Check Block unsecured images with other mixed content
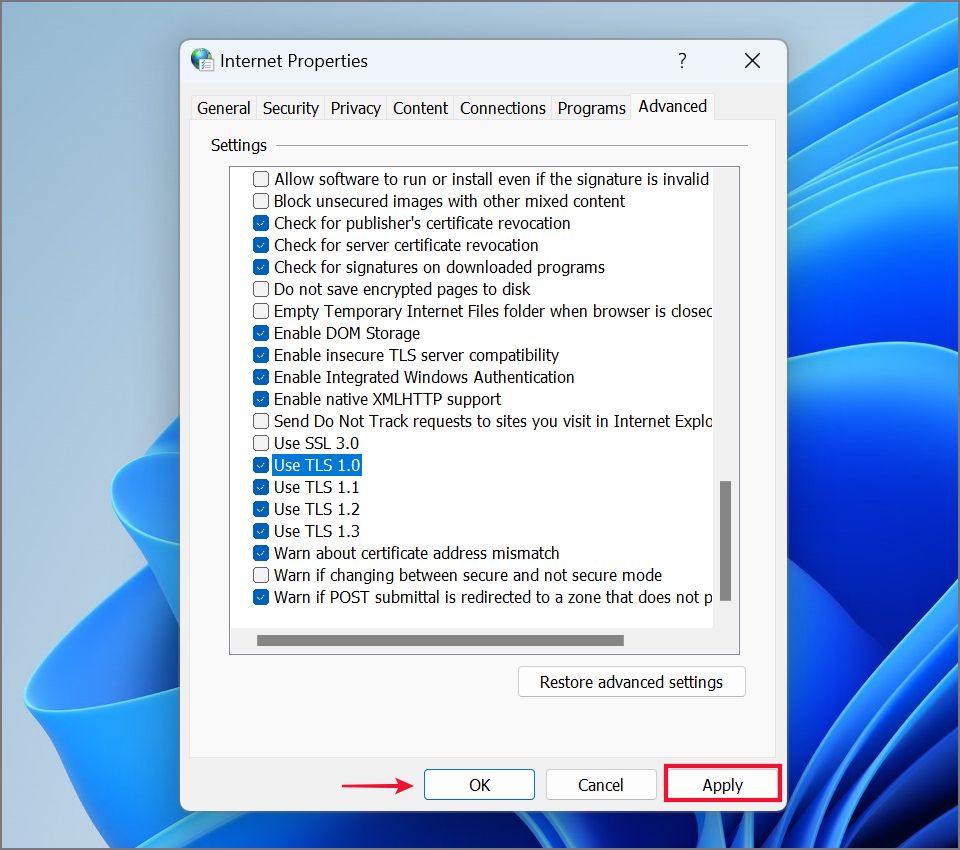 click(261, 201)
